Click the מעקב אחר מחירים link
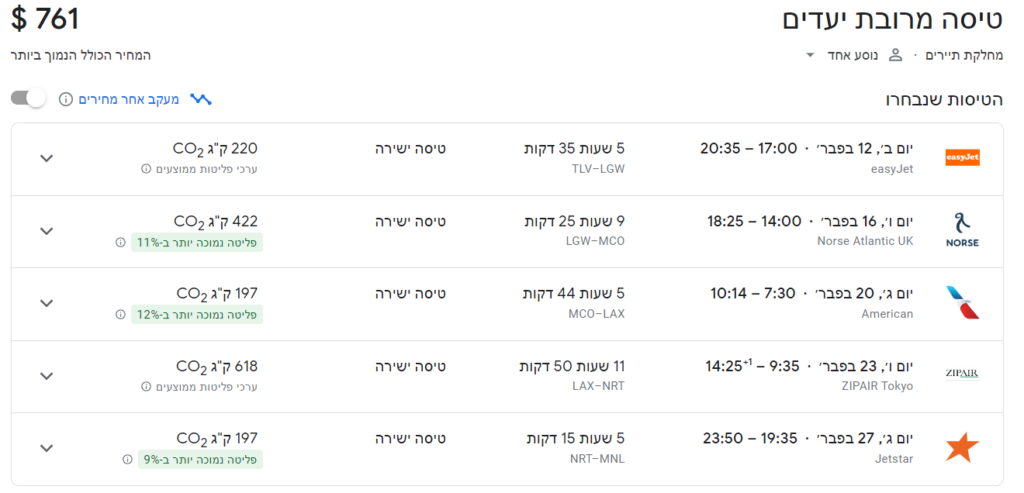 129,99
